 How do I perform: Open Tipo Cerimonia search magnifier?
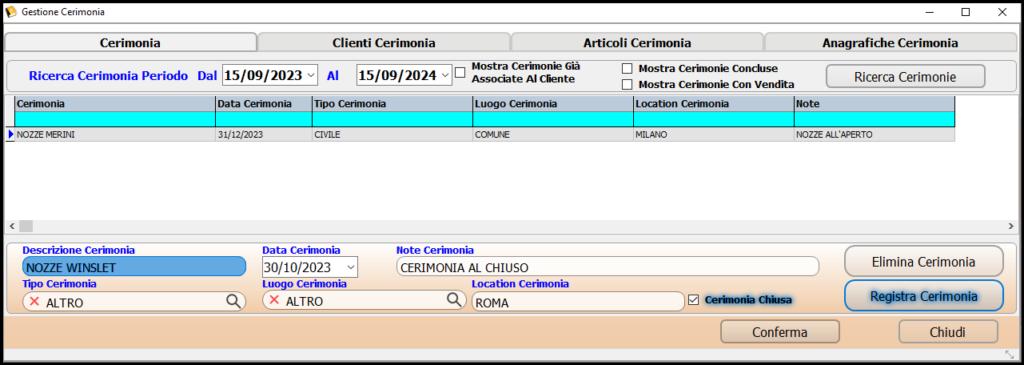tap(233, 301)
